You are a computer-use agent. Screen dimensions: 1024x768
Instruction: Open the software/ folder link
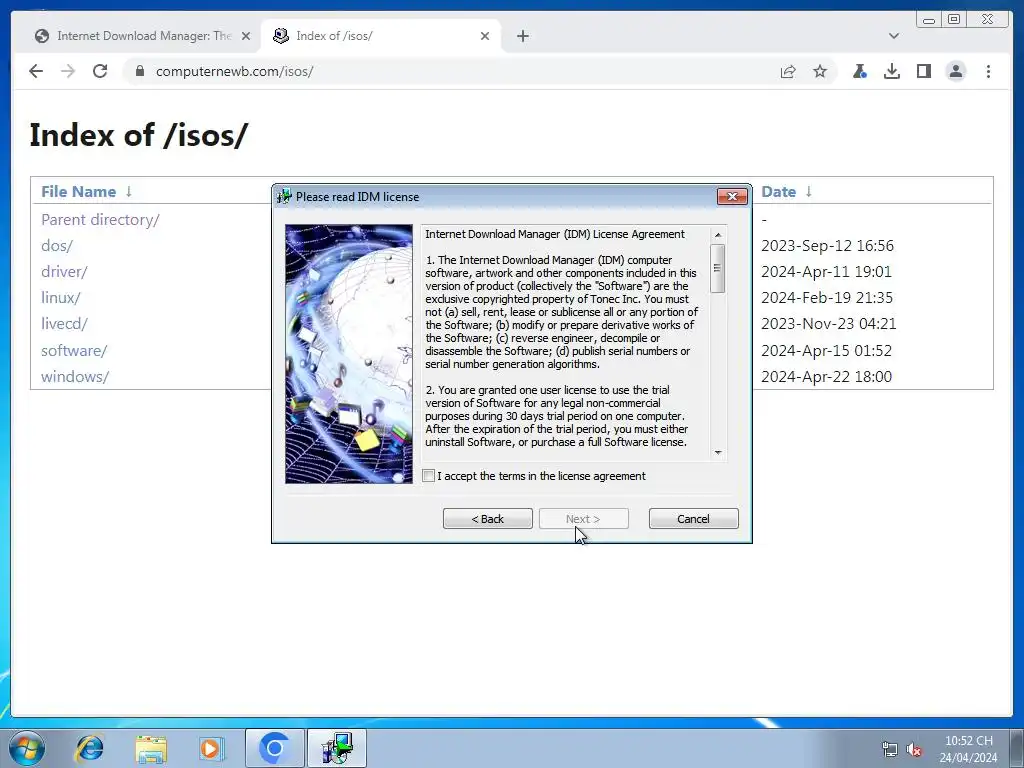pyautogui.click(x=74, y=351)
